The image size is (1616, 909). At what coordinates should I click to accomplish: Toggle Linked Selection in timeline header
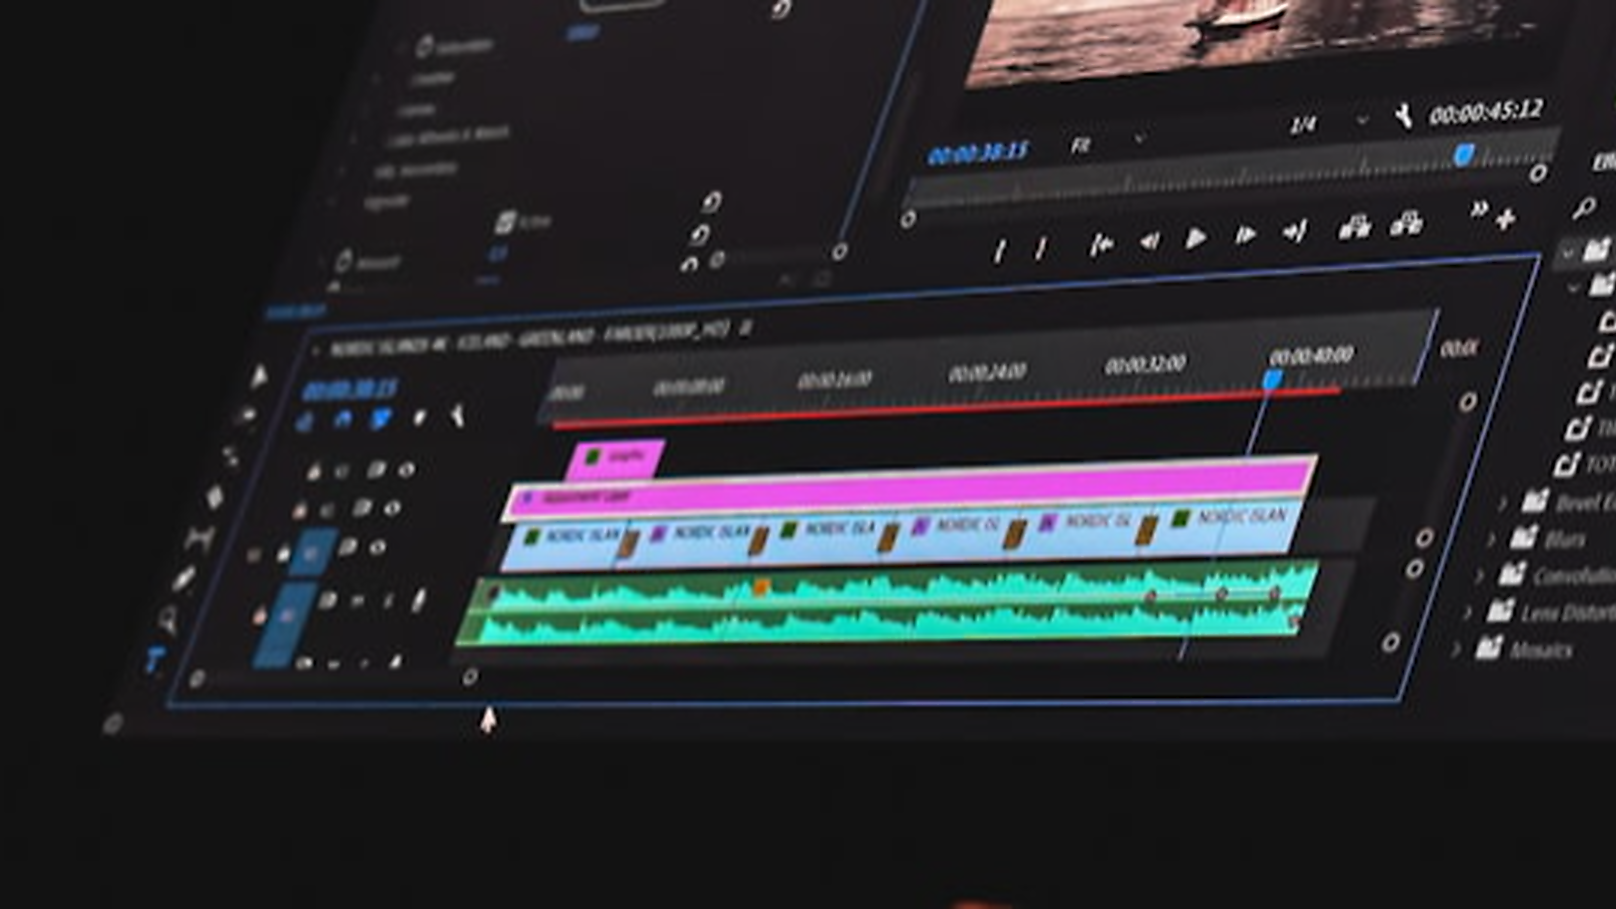[x=381, y=419]
